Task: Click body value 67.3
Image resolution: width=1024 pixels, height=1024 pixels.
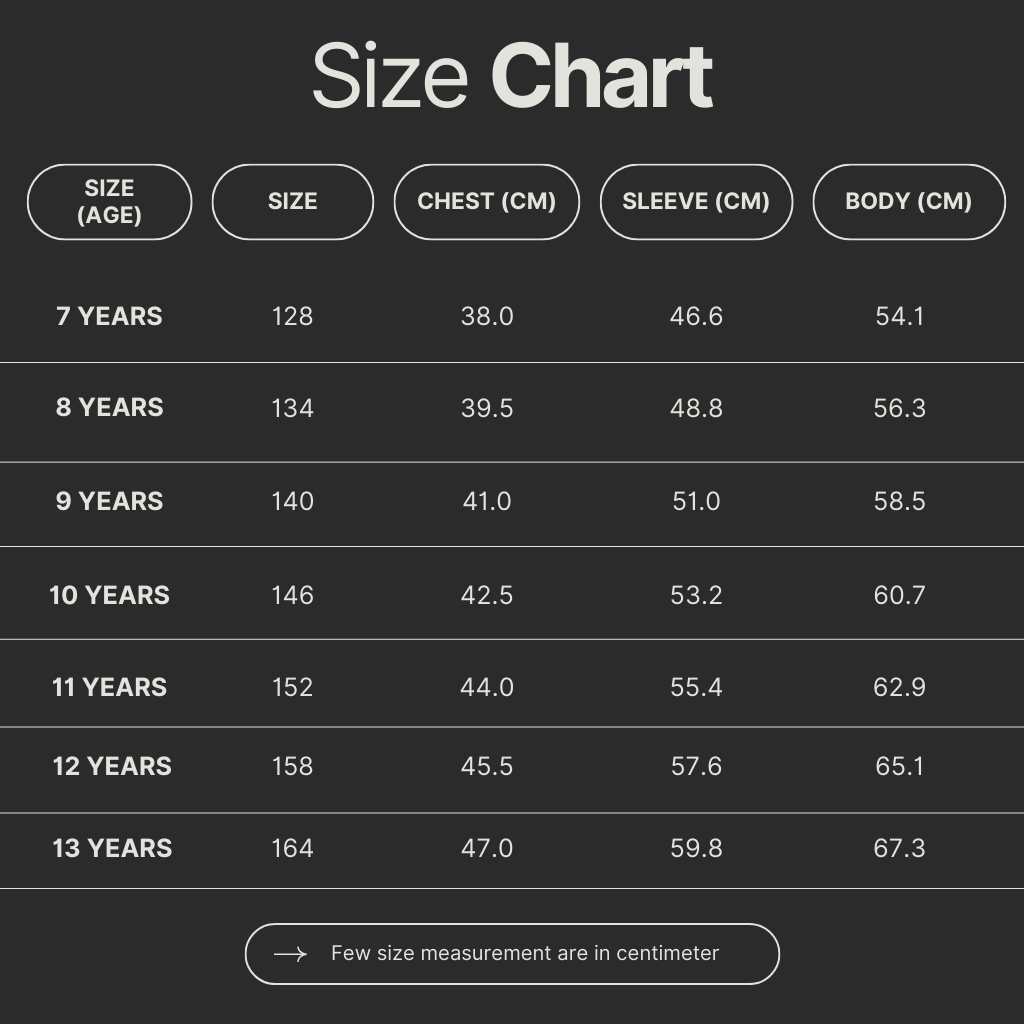Action: point(899,848)
